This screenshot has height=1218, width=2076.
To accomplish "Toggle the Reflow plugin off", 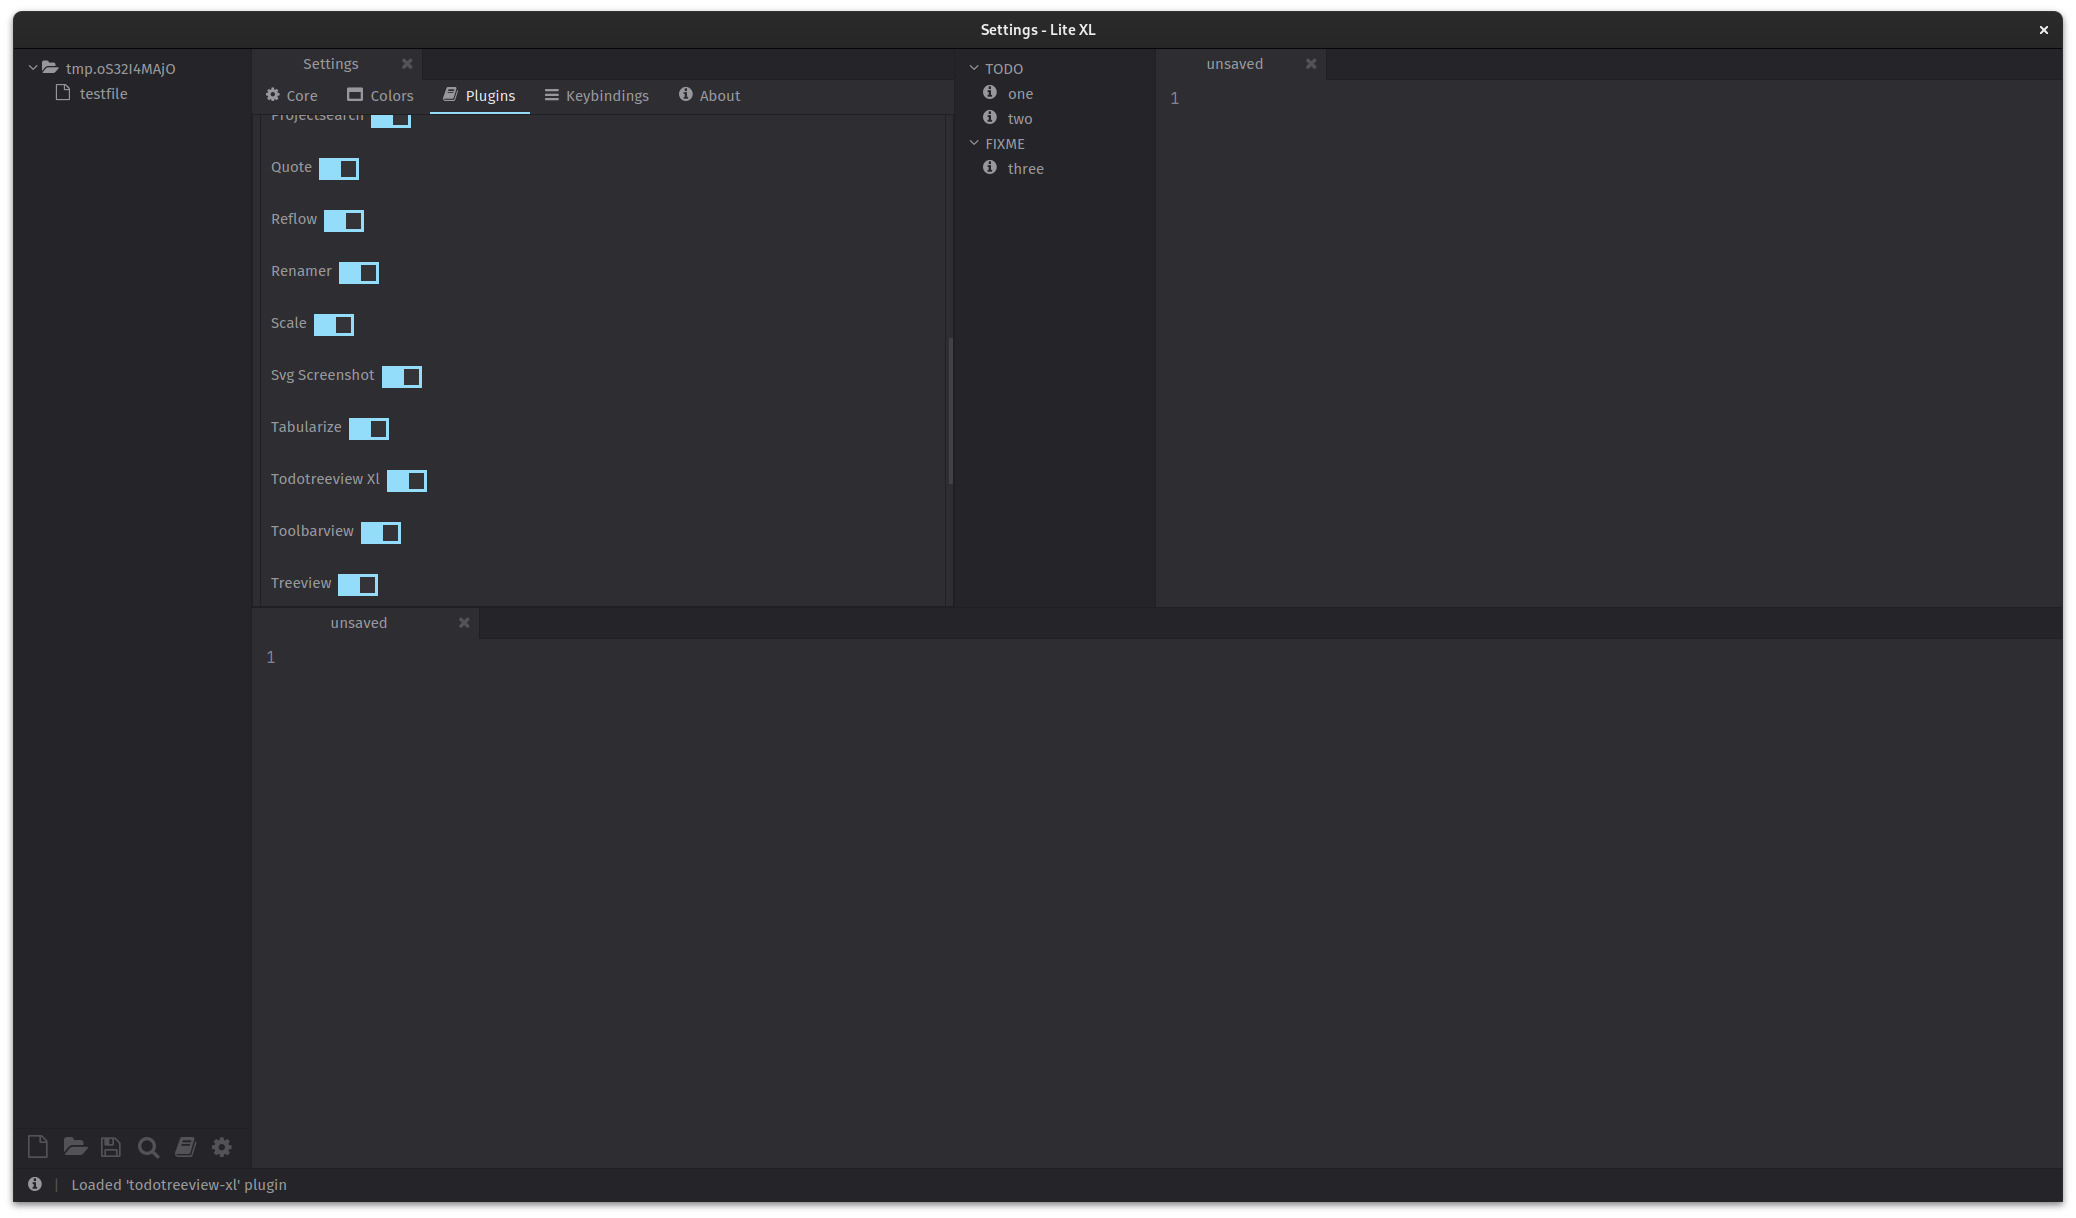I will (344, 220).
